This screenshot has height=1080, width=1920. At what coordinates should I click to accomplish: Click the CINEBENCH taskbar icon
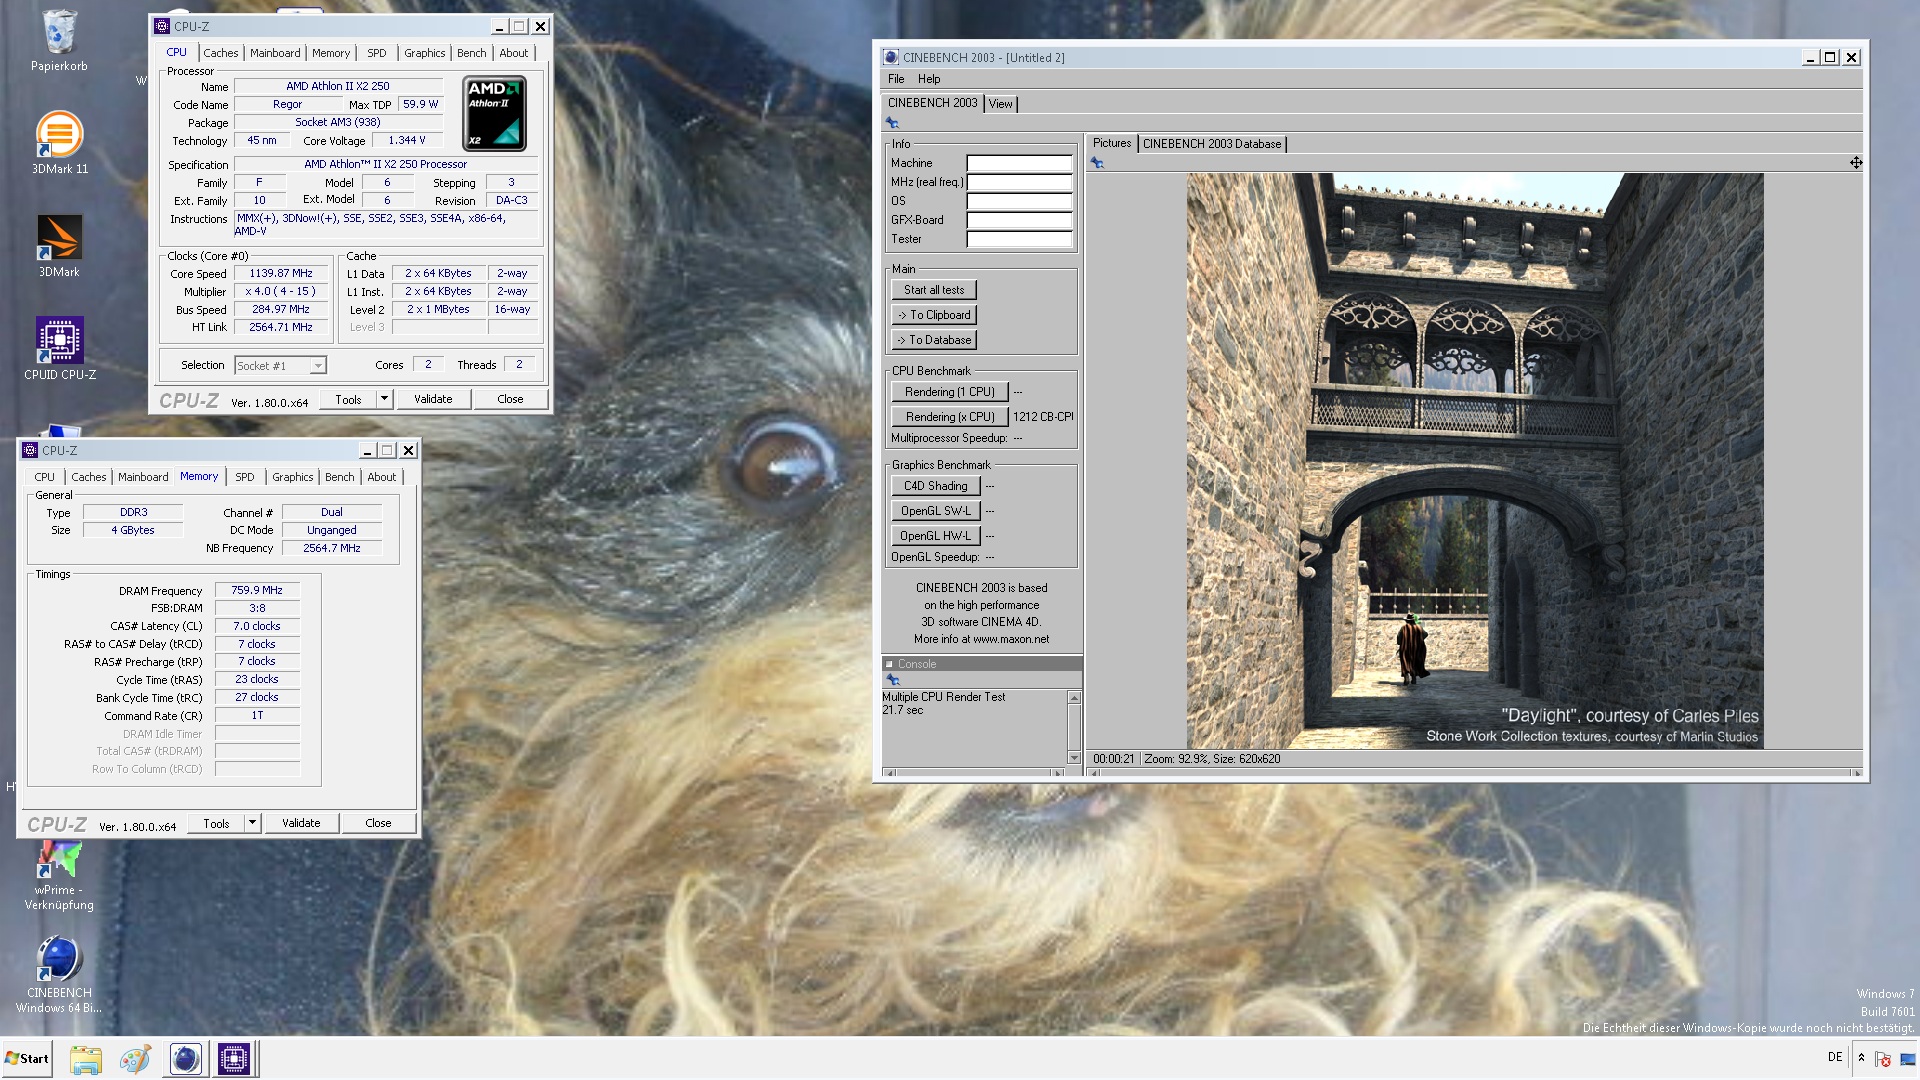tap(185, 1059)
